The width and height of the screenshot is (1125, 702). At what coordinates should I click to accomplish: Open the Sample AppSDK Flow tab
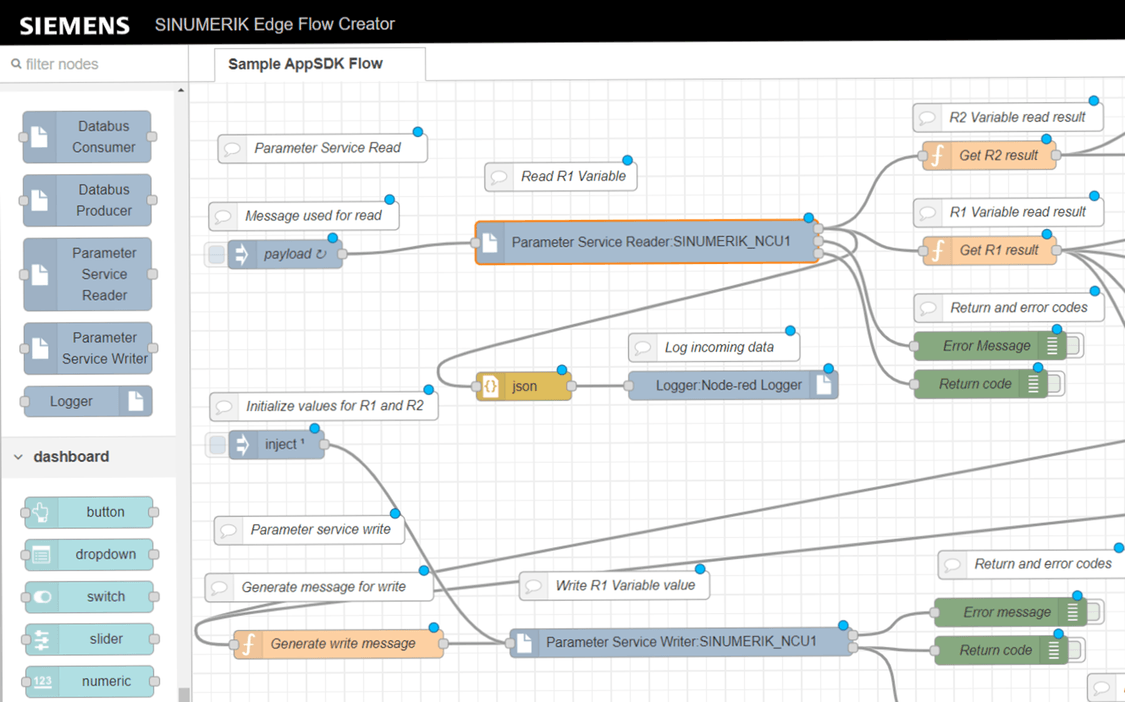click(319, 64)
